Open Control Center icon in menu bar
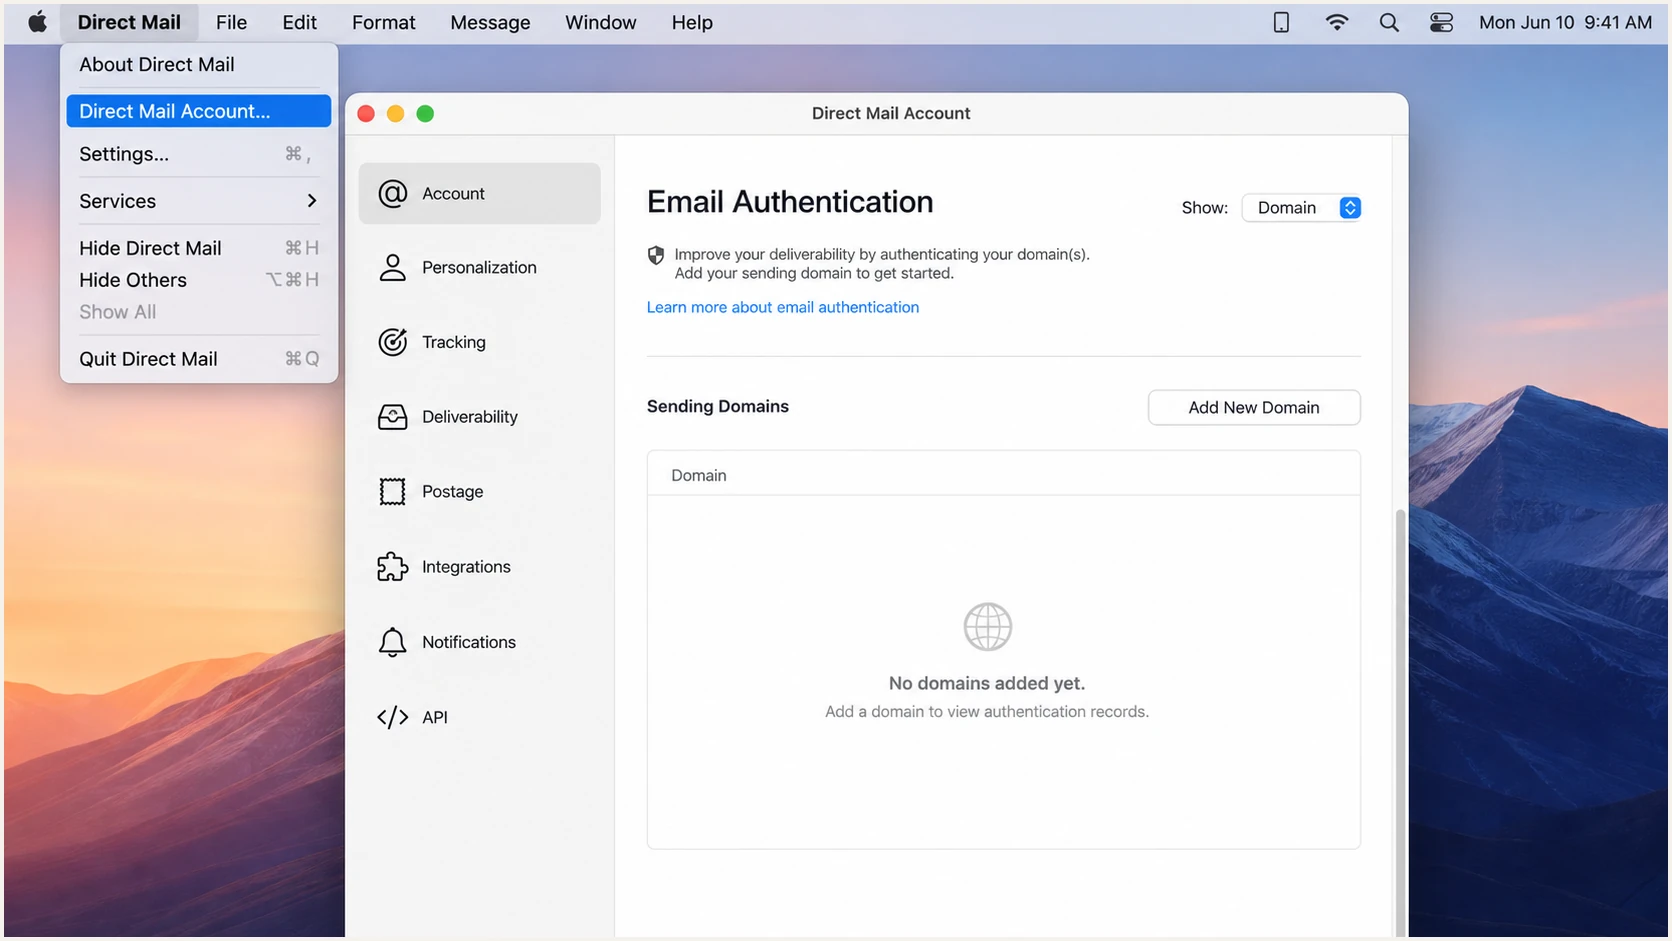 (1441, 22)
